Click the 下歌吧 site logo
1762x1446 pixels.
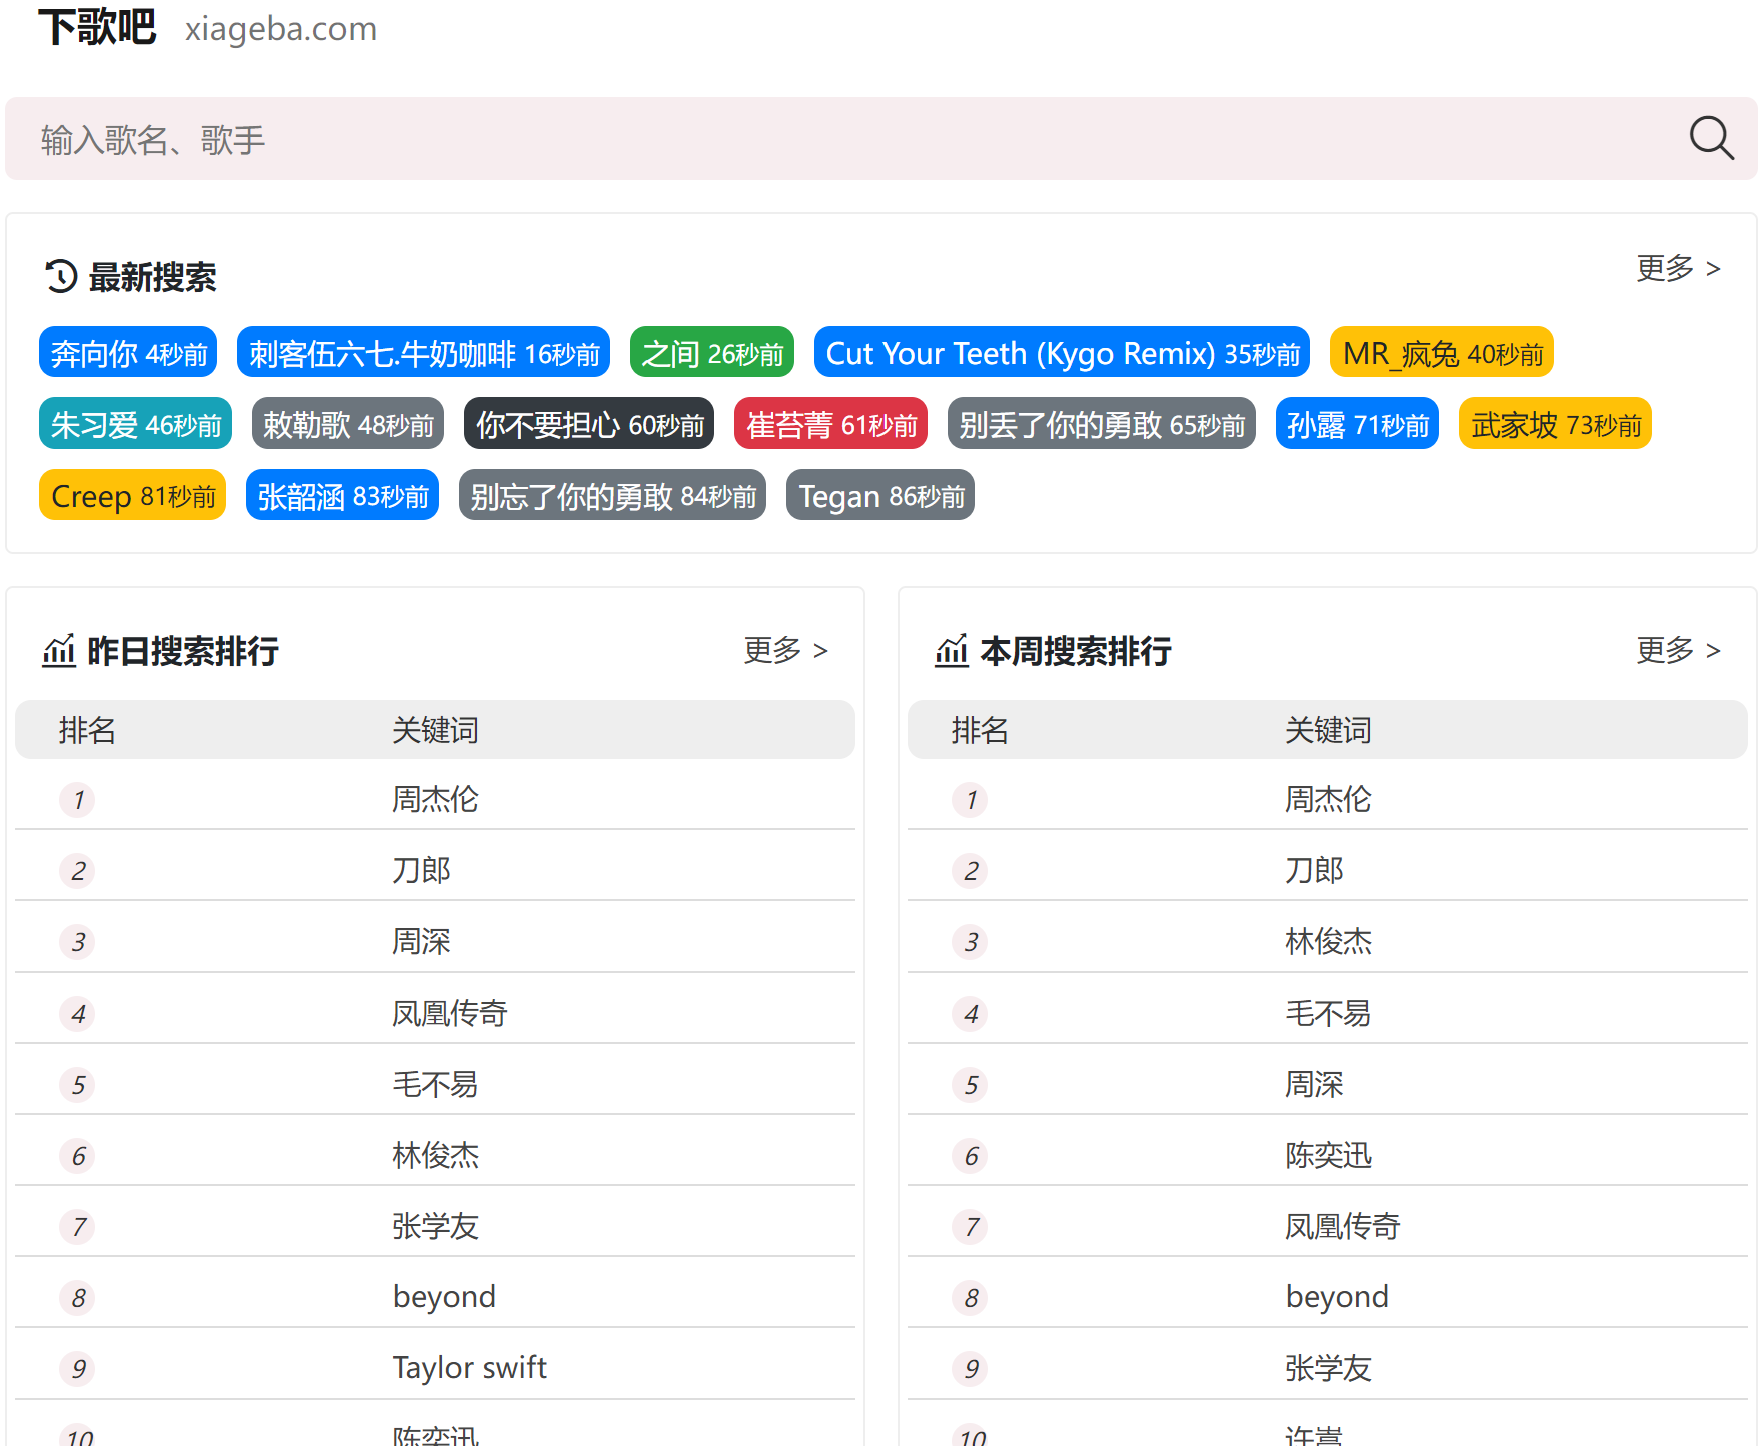point(96,28)
